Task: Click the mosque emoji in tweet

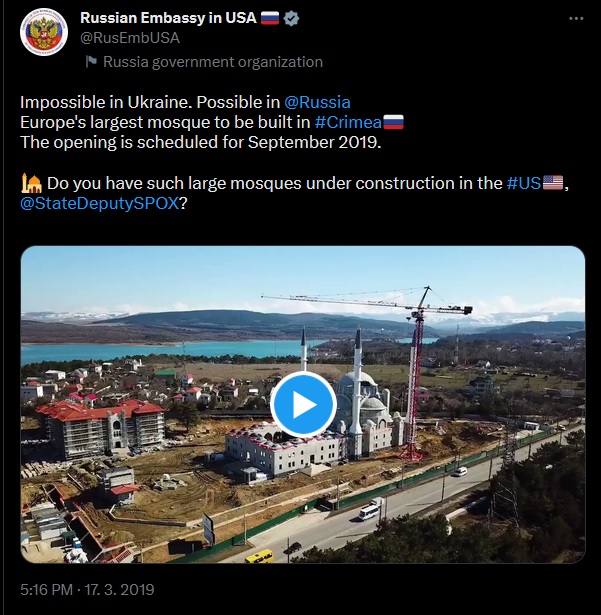Action: tap(31, 183)
